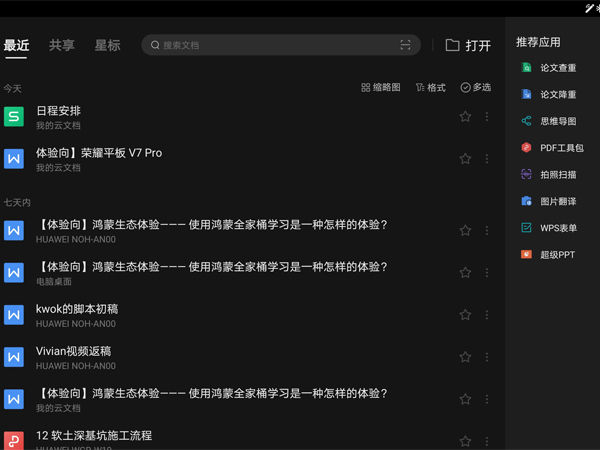Launch the 拍照扫描 scanner app
This screenshot has height=450, width=600.
pyautogui.click(x=549, y=174)
